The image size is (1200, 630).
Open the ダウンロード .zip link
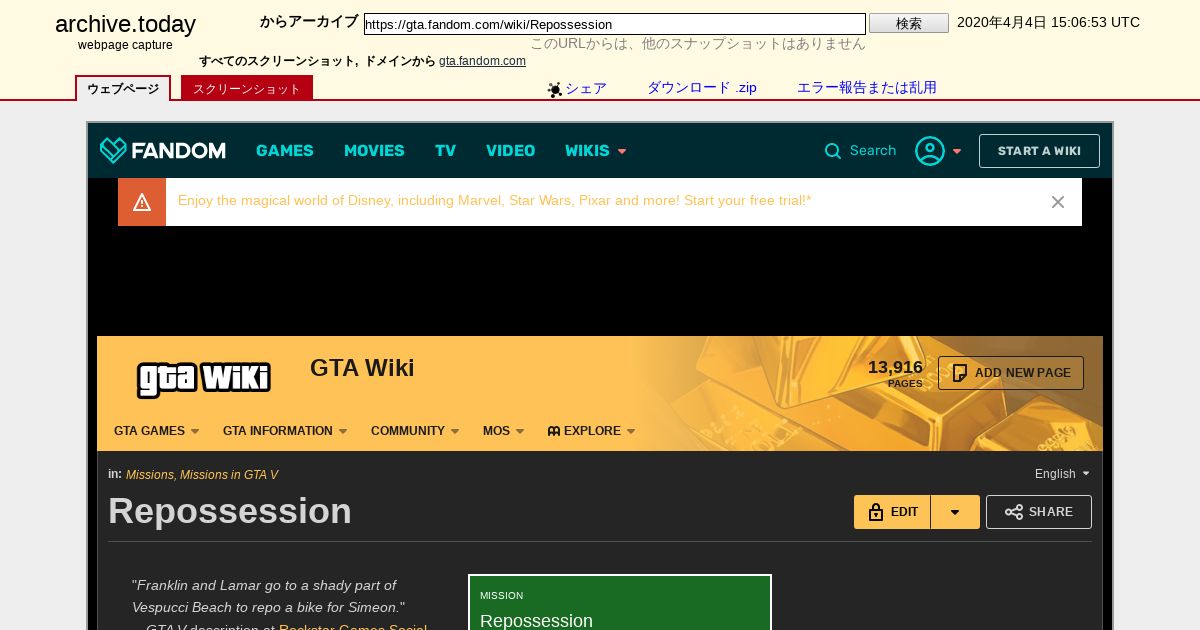[x=702, y=88]
